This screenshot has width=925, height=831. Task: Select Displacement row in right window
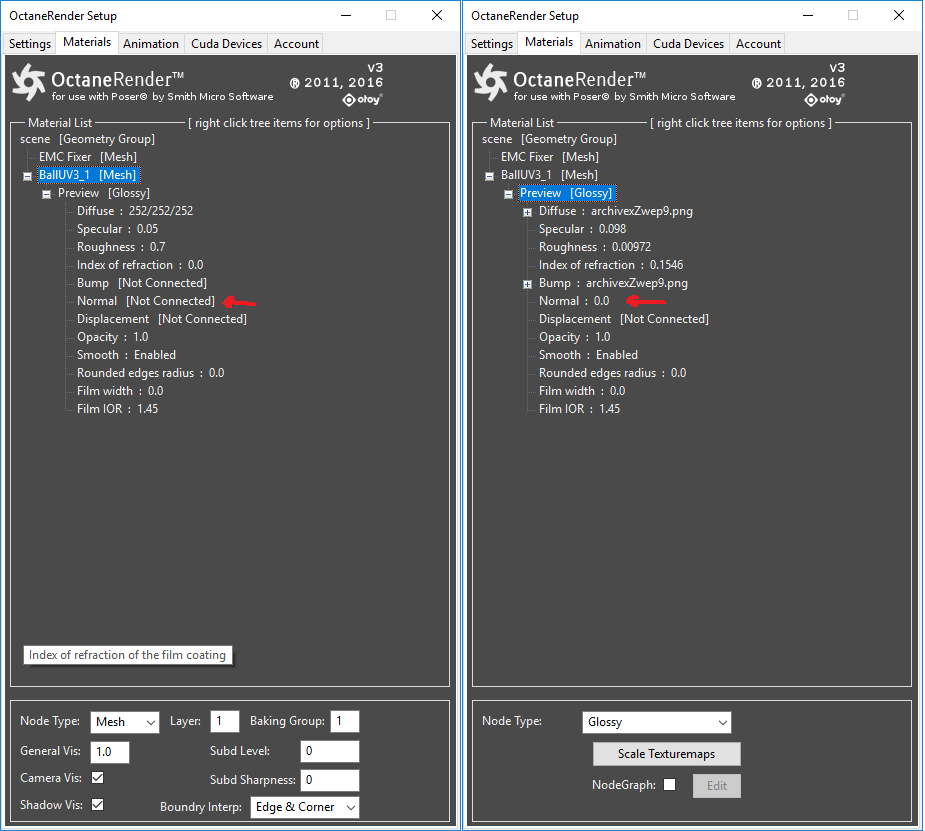[x=624, y=318]
